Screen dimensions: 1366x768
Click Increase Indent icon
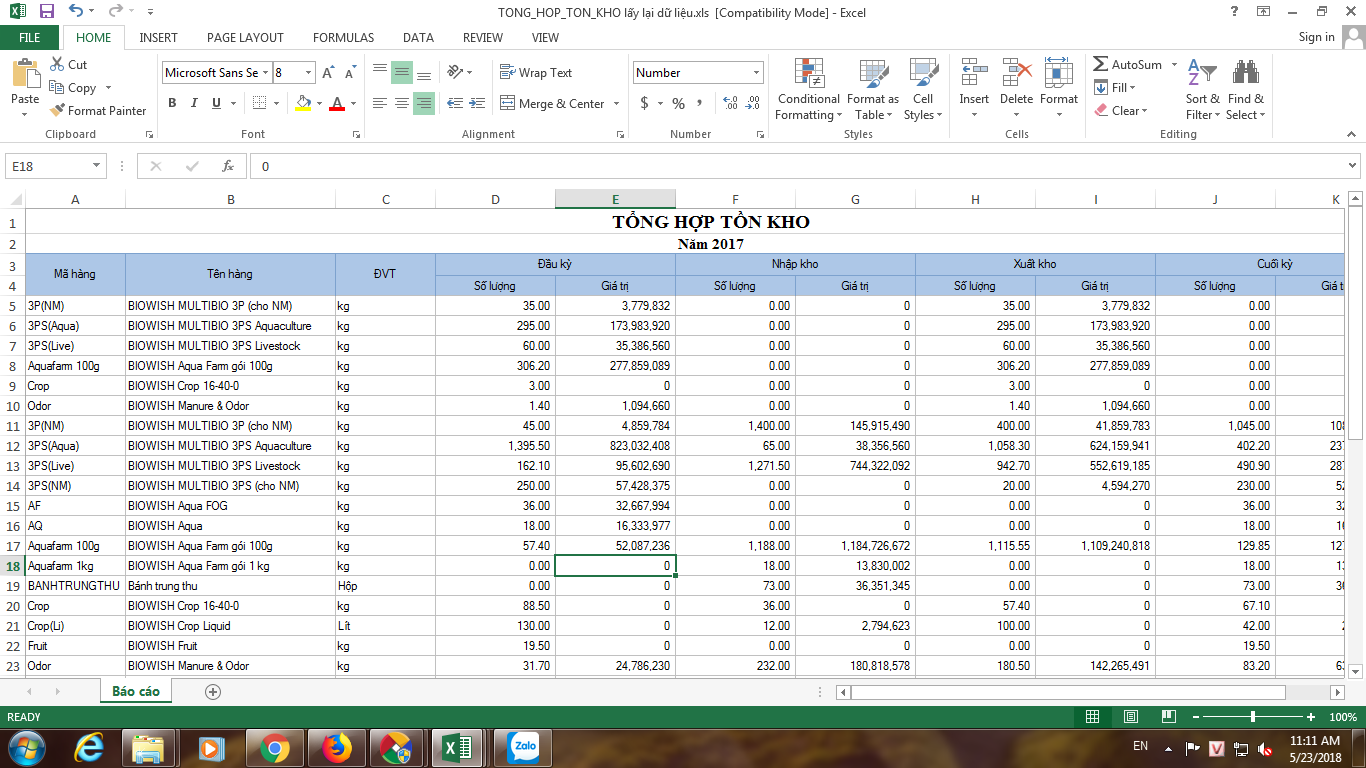[x=477, y=103]
